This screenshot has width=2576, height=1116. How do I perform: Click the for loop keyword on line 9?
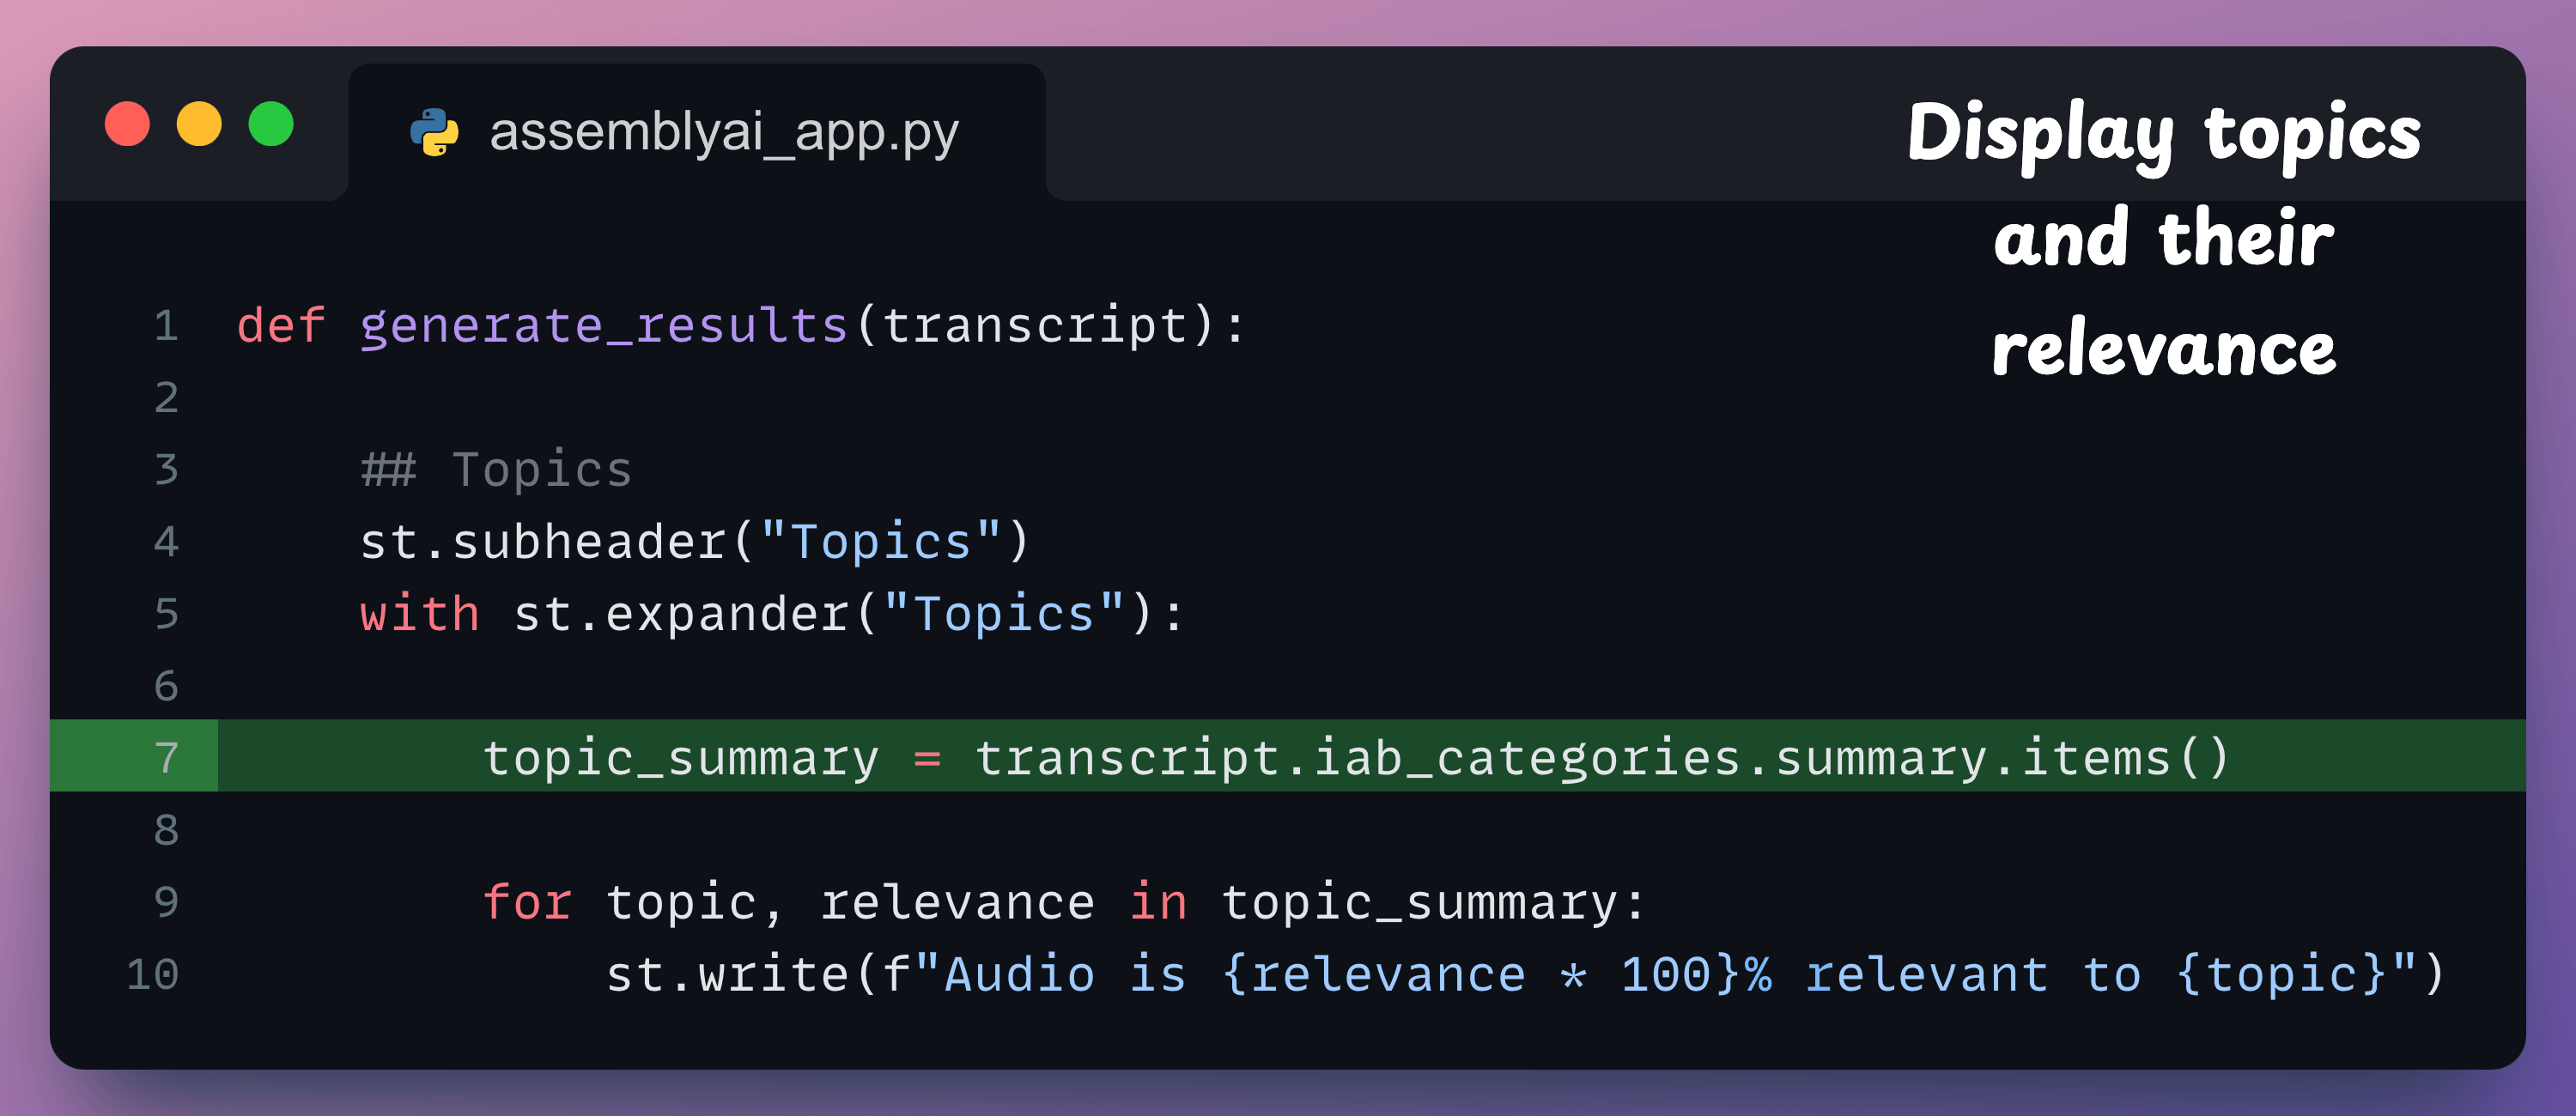528,901
